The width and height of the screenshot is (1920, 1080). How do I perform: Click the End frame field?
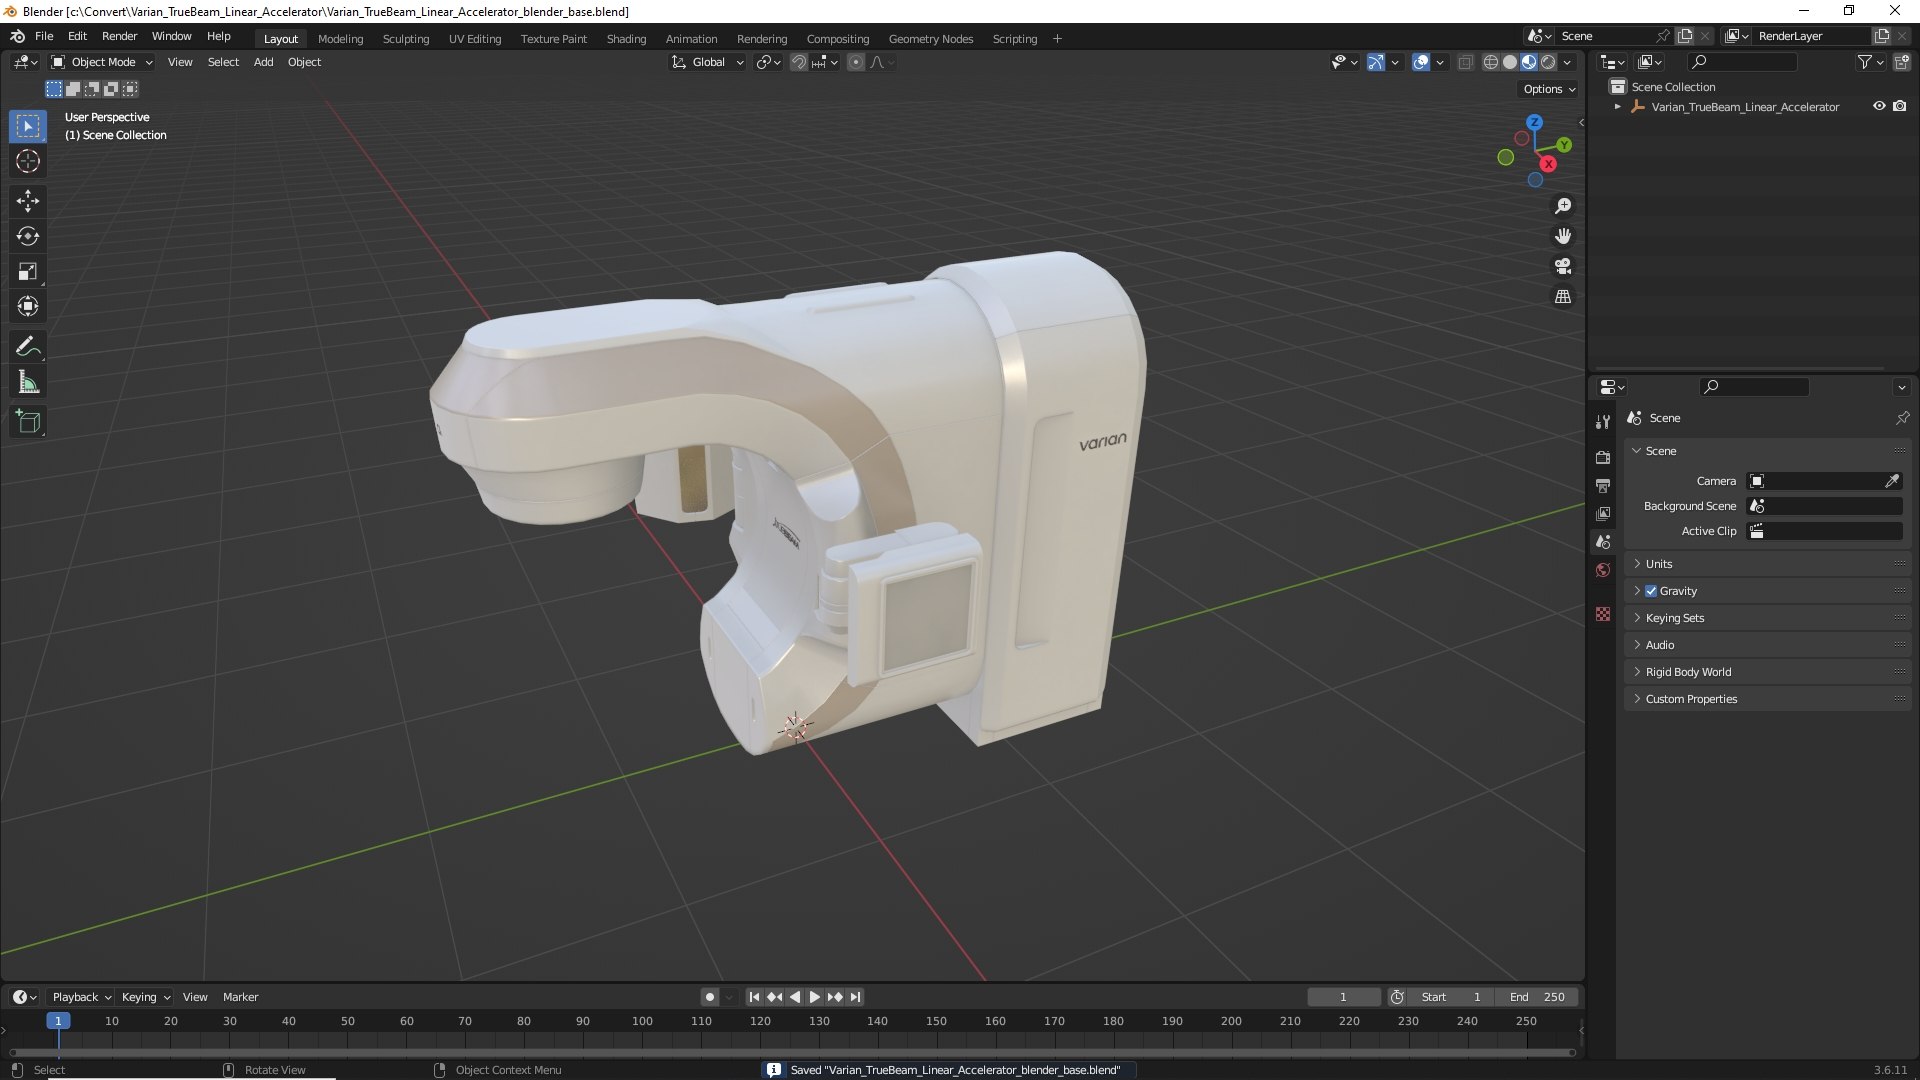click(1537, 997)
